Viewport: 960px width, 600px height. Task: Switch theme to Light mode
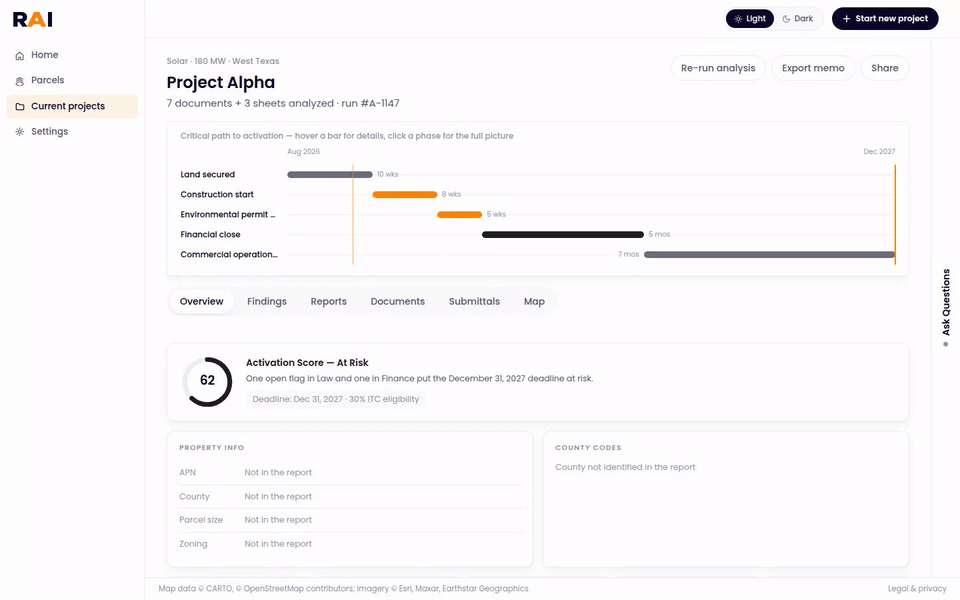click(x=750, y=18)
